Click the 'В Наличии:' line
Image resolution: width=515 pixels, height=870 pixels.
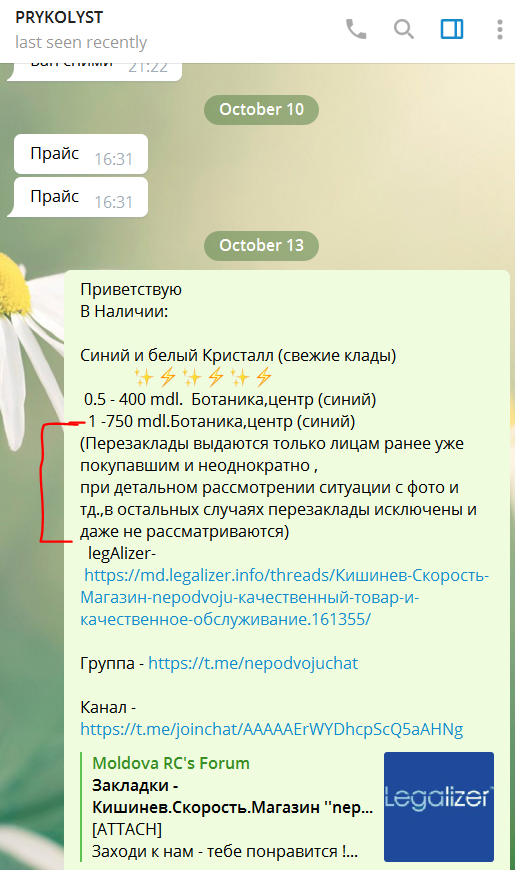coord(124,311)
